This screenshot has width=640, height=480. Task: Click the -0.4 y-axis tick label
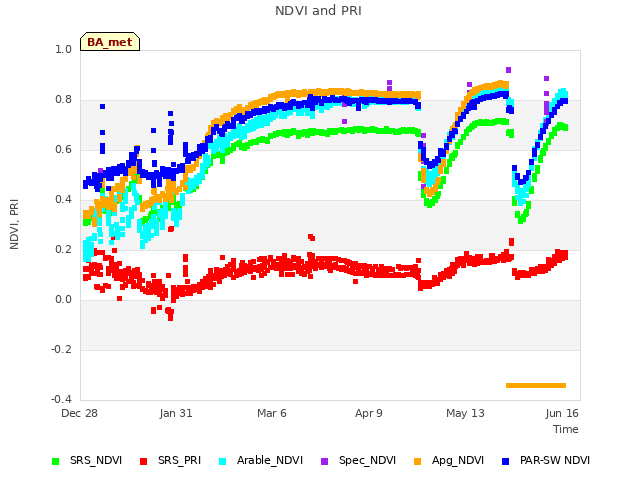coord(61,399)
